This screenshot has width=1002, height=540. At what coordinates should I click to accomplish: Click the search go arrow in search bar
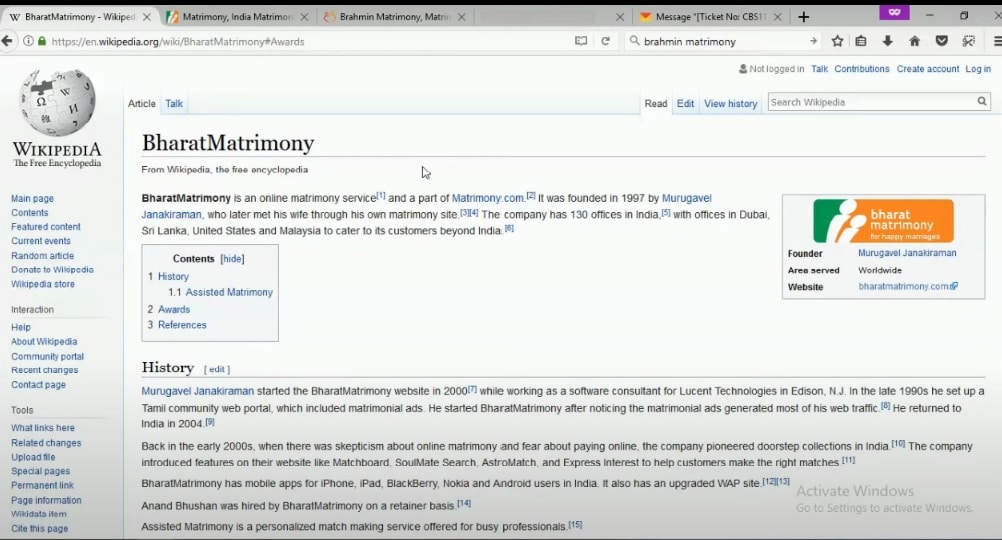(x=813, y=41)
